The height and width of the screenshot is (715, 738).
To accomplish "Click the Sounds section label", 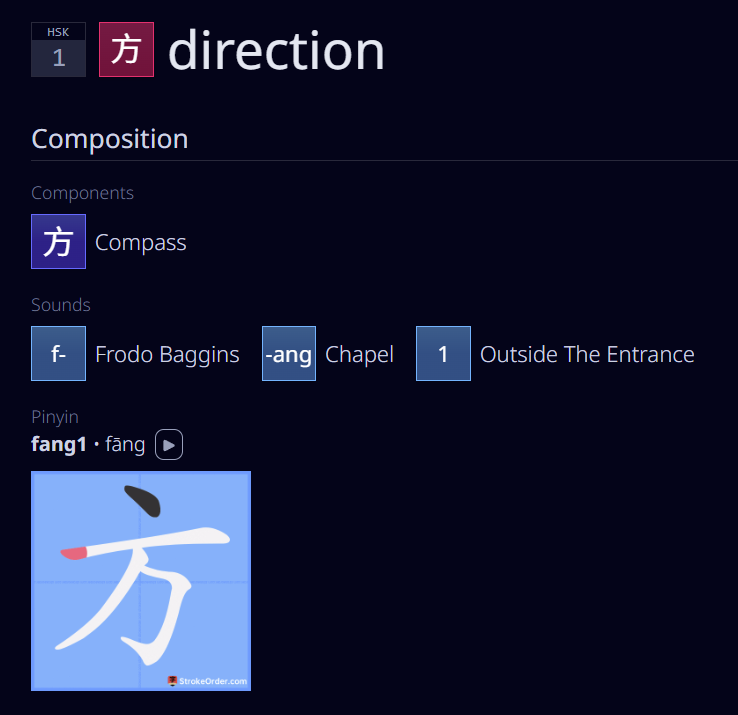I will click(61, 305).
